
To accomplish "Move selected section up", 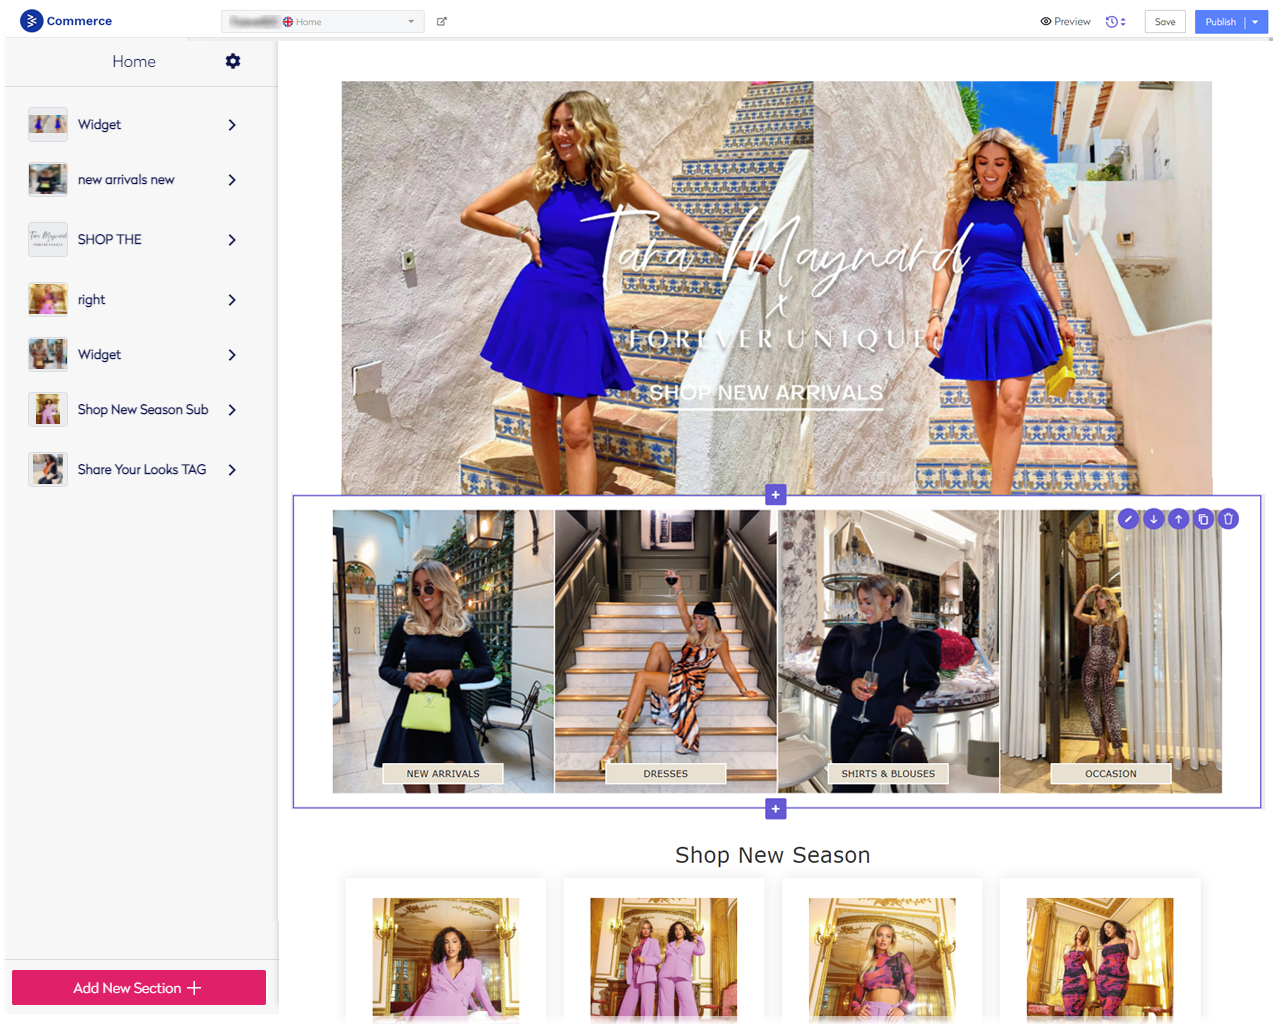I will pos(1178,519).
